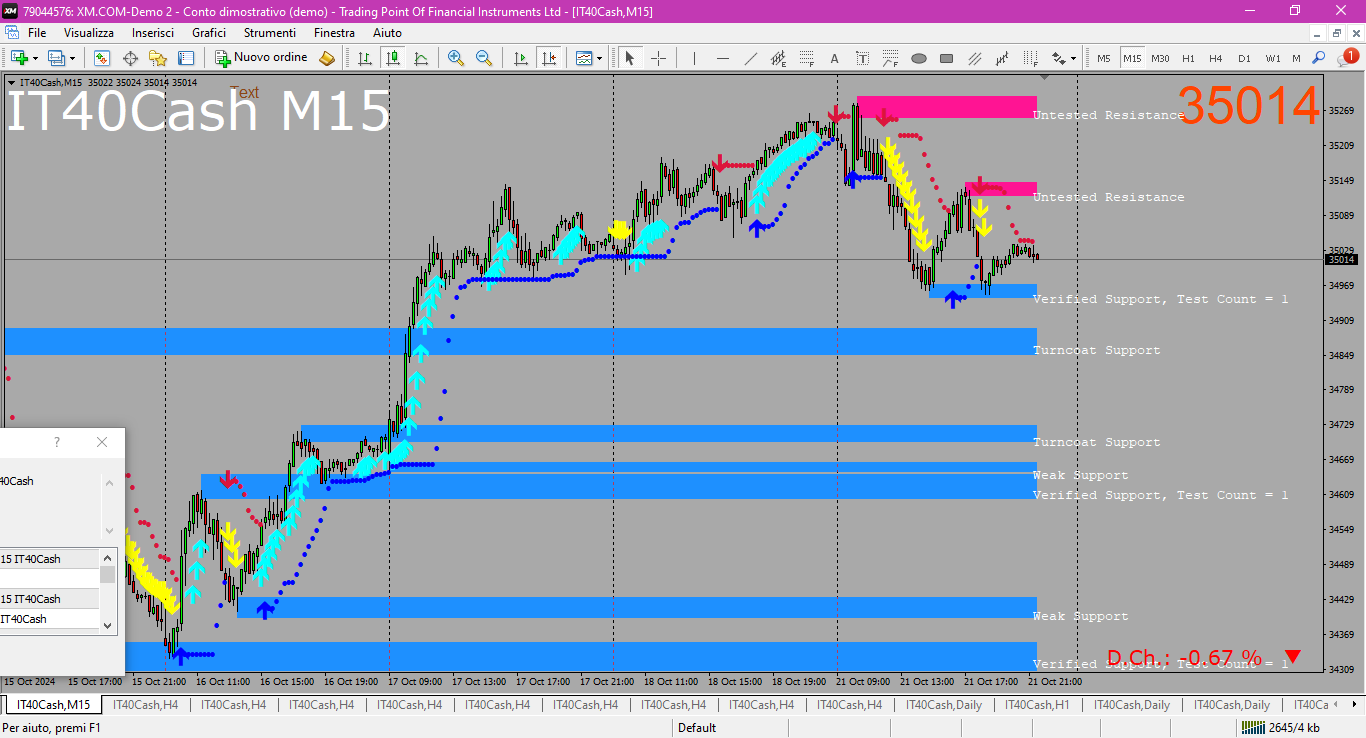Viewport: 1366px width, 738px height.
Task: Switch to bar chart view
Action: tap(365, 58)
